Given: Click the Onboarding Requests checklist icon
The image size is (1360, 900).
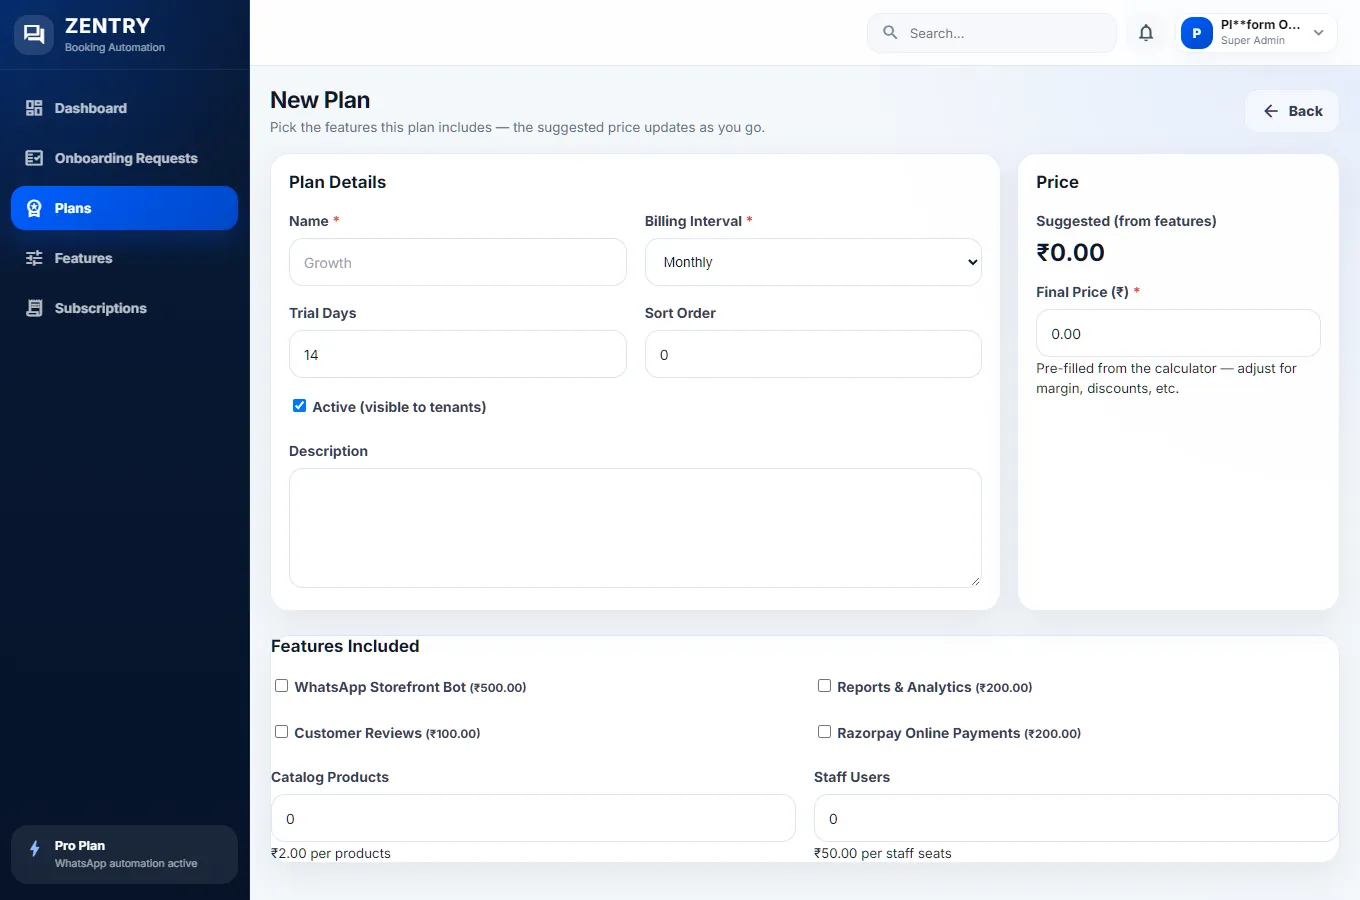Looking at the screenshot, I should pos(34,158).
